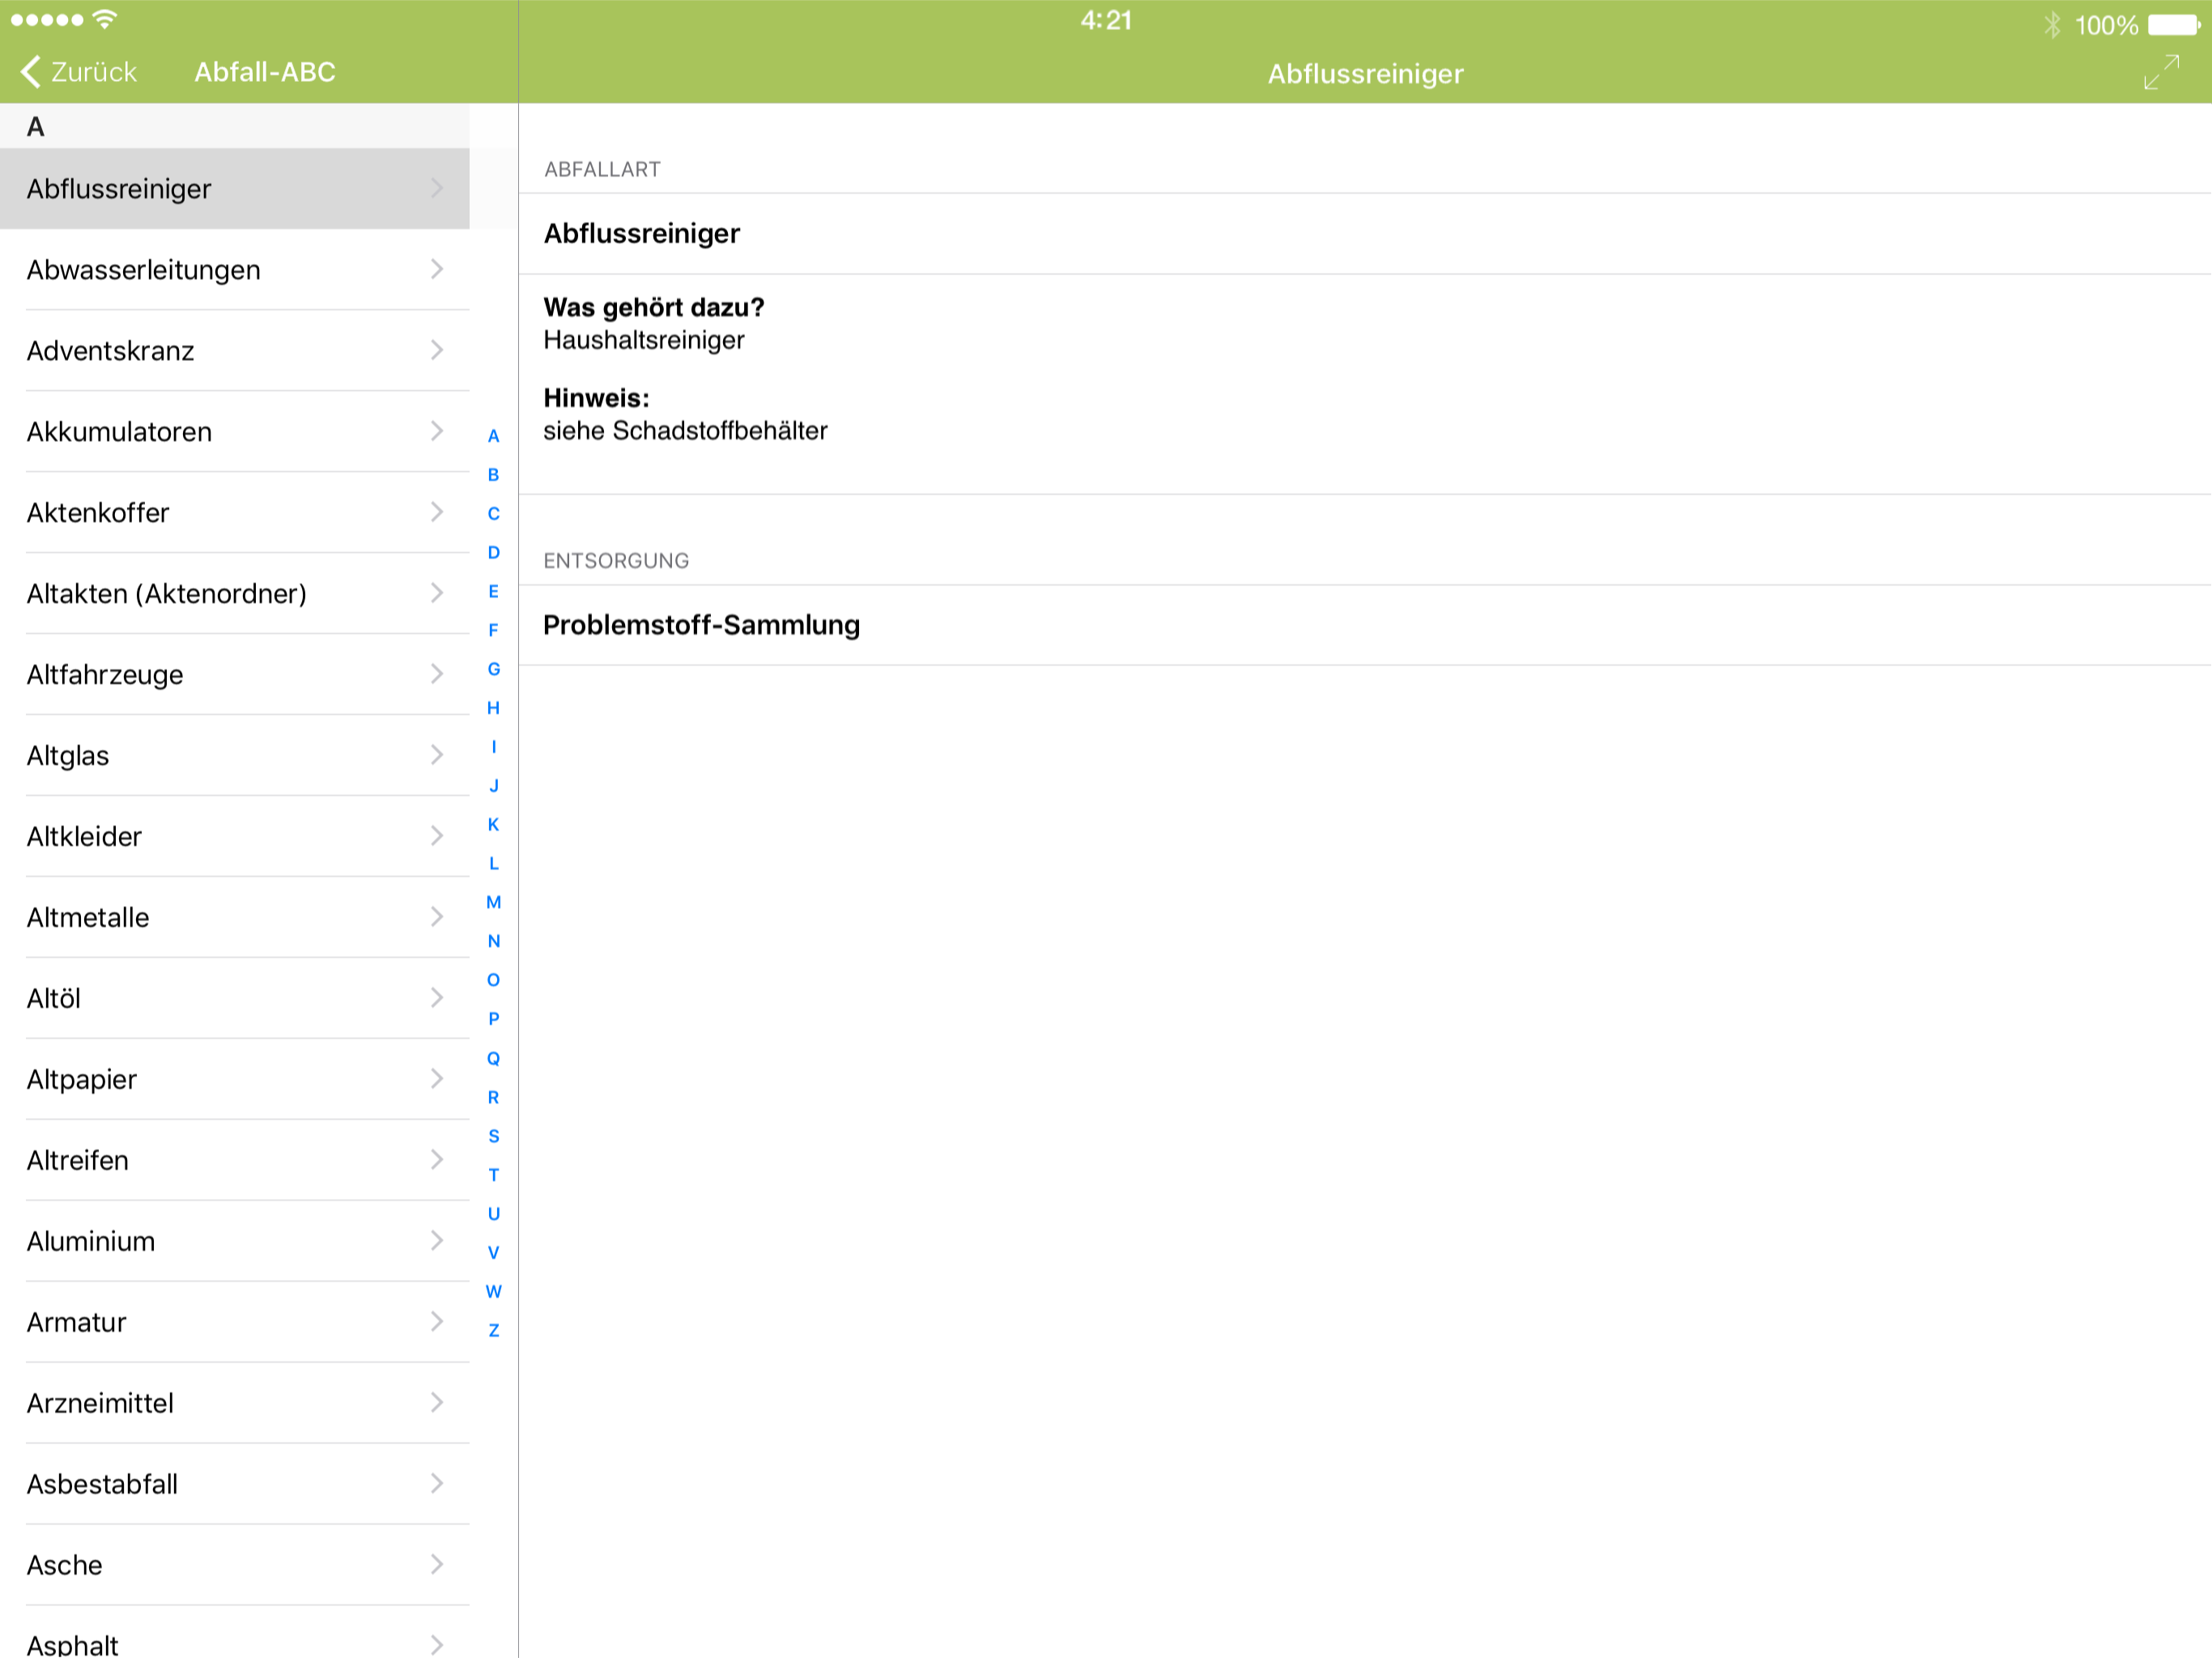Expand detail view with fullscreen arrows icon

point(2161,73)
